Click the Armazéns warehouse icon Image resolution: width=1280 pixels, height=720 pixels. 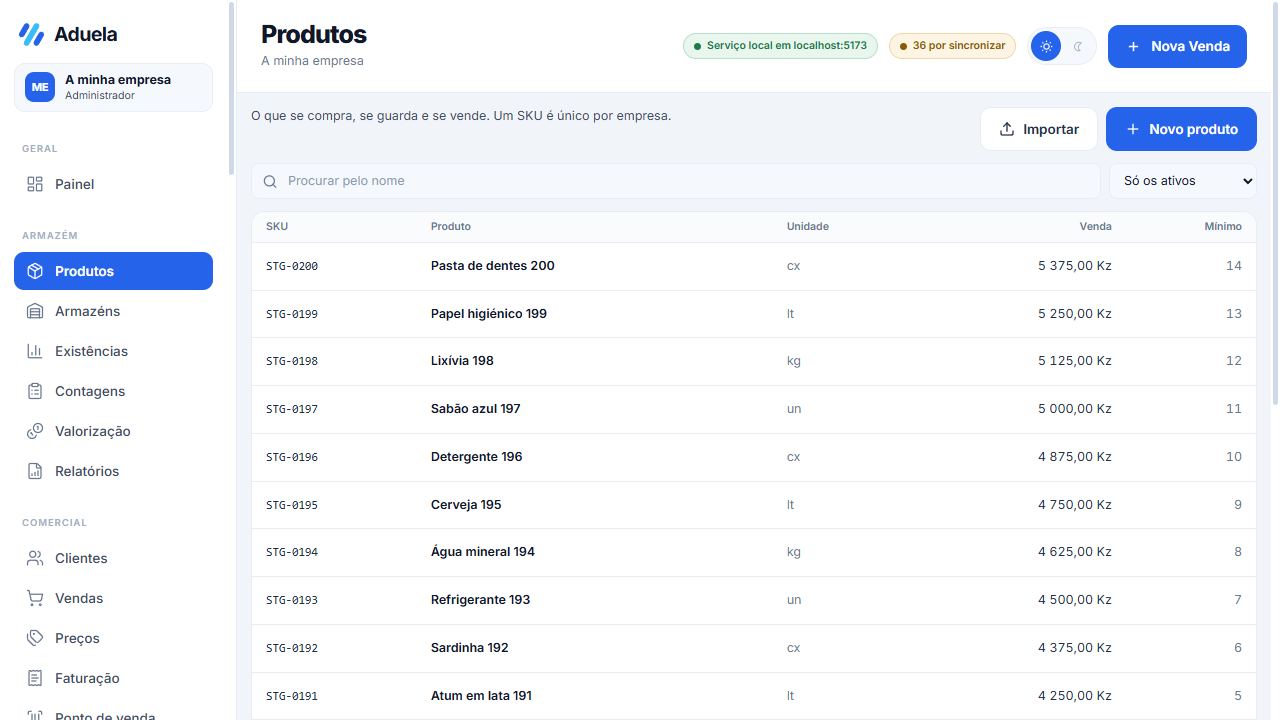(x=35, y=311)
